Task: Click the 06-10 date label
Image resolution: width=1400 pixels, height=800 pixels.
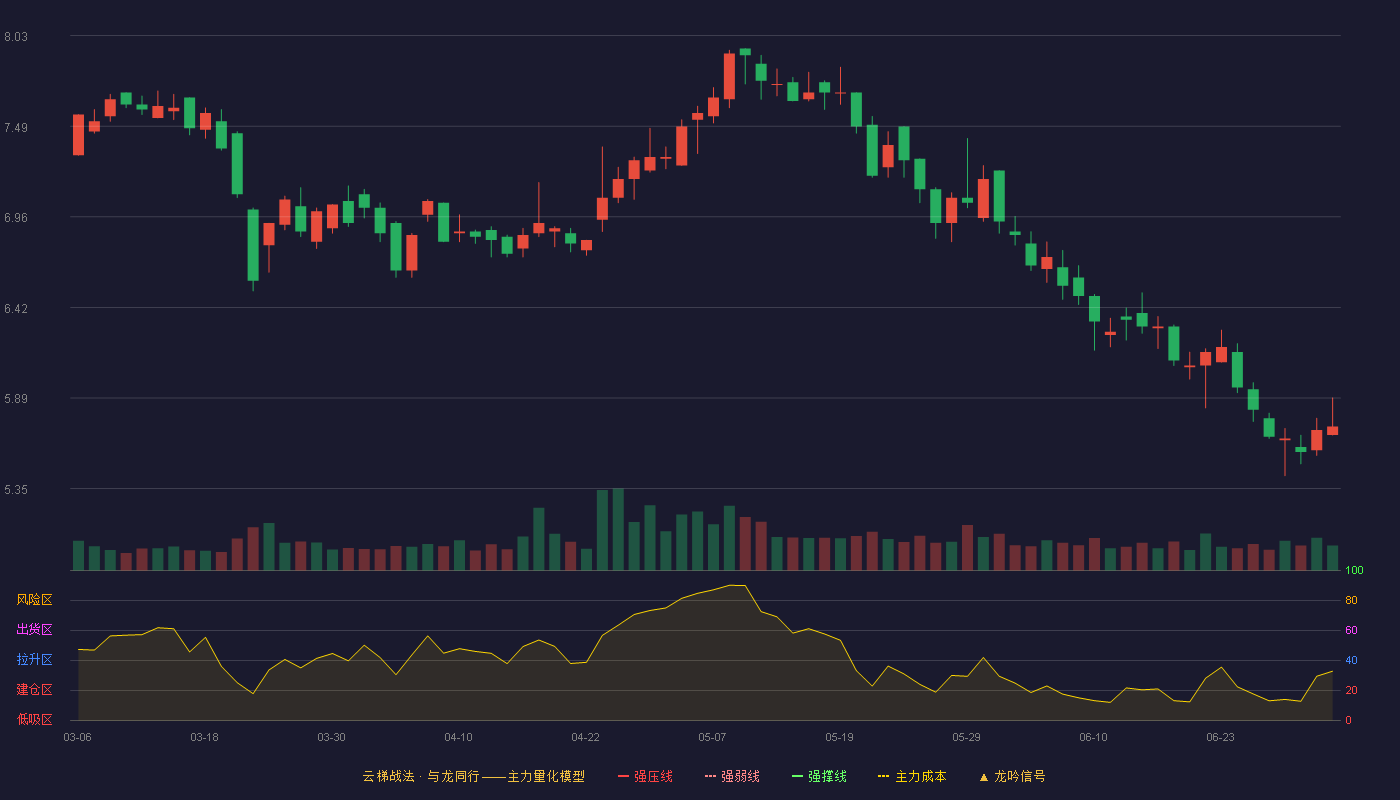Action: tap(1093, 737)
